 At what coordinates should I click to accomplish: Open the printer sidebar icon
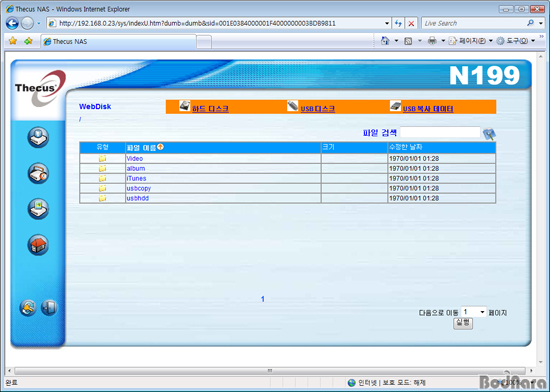(x=38, y=173)
